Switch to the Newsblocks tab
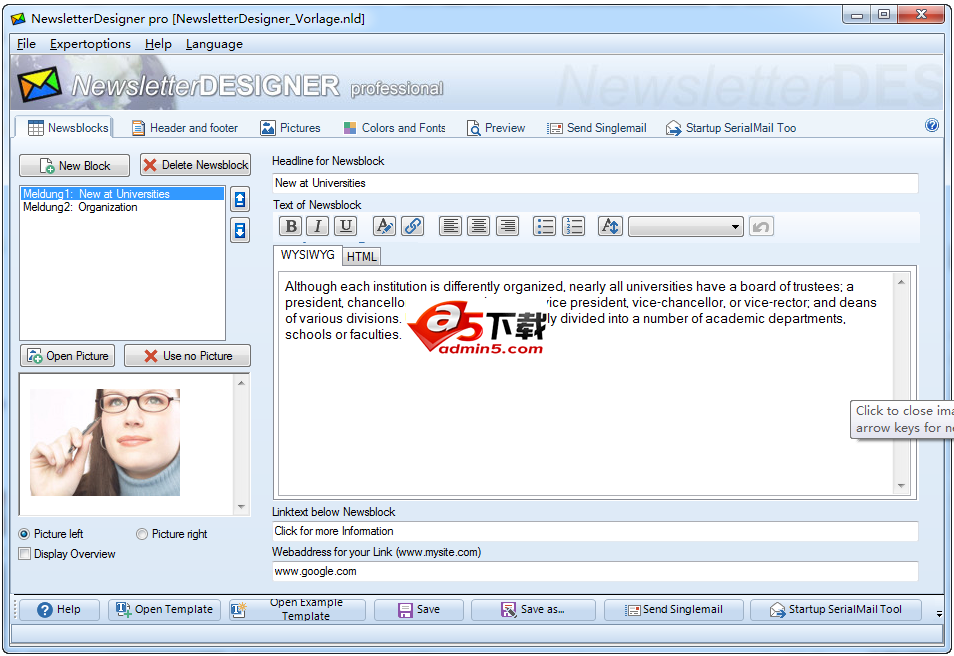This screenshot has width=954, height=656. click(64, 128)
